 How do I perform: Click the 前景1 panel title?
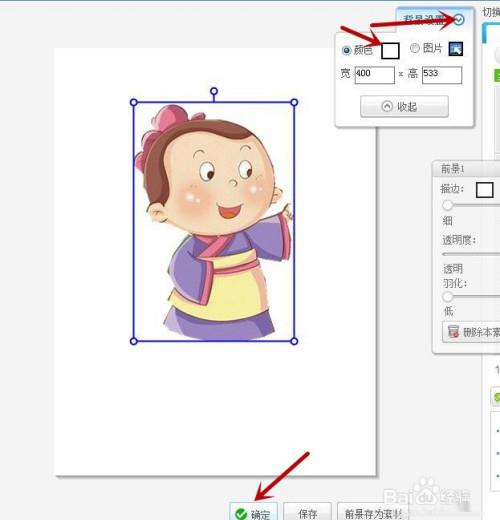(452, 169)
